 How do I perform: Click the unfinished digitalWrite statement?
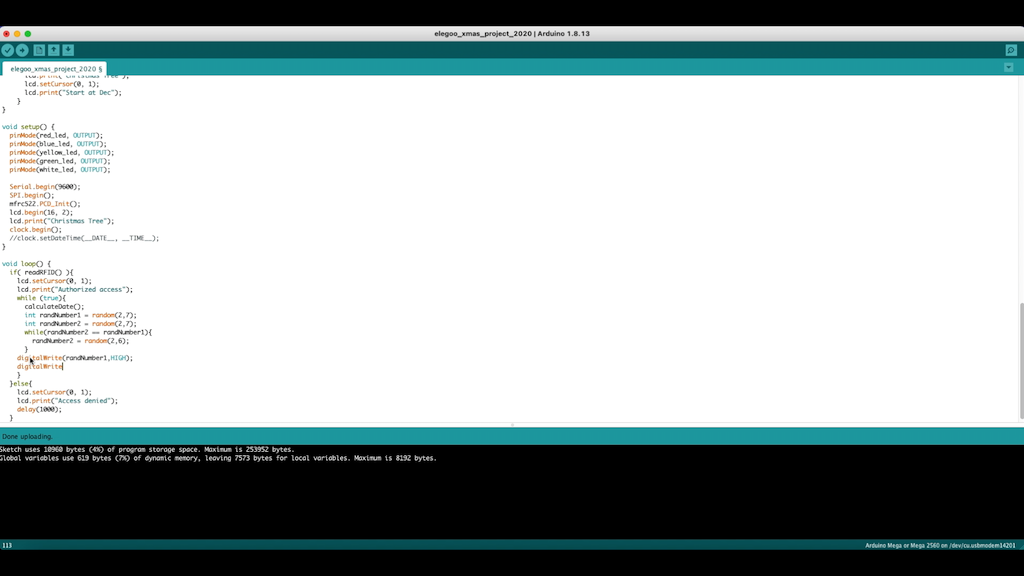click(x=38, y=366)
